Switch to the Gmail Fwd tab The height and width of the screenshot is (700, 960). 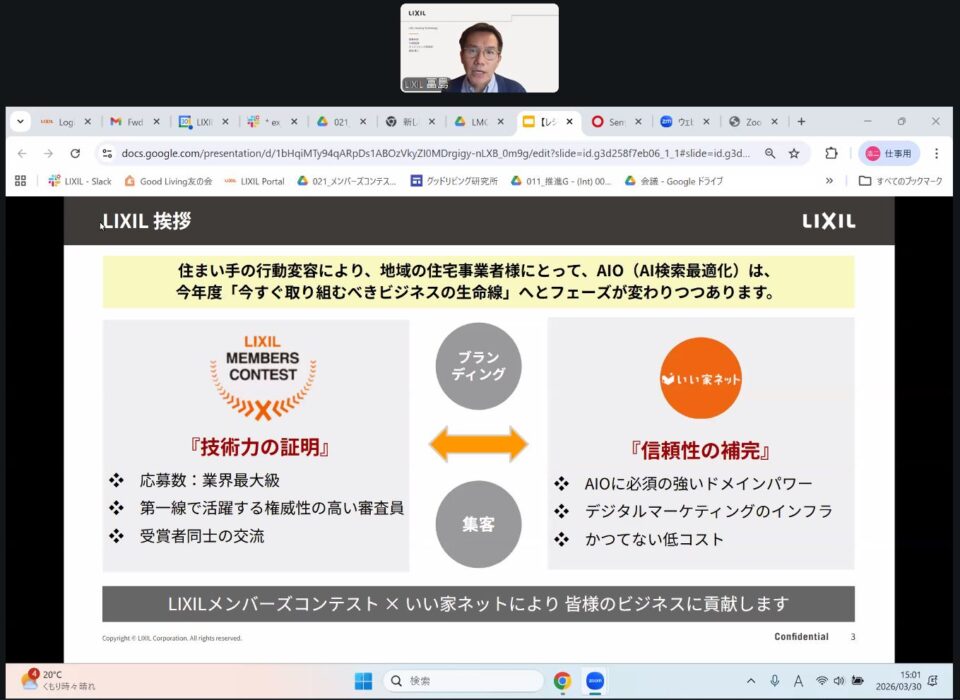[128, 121]
